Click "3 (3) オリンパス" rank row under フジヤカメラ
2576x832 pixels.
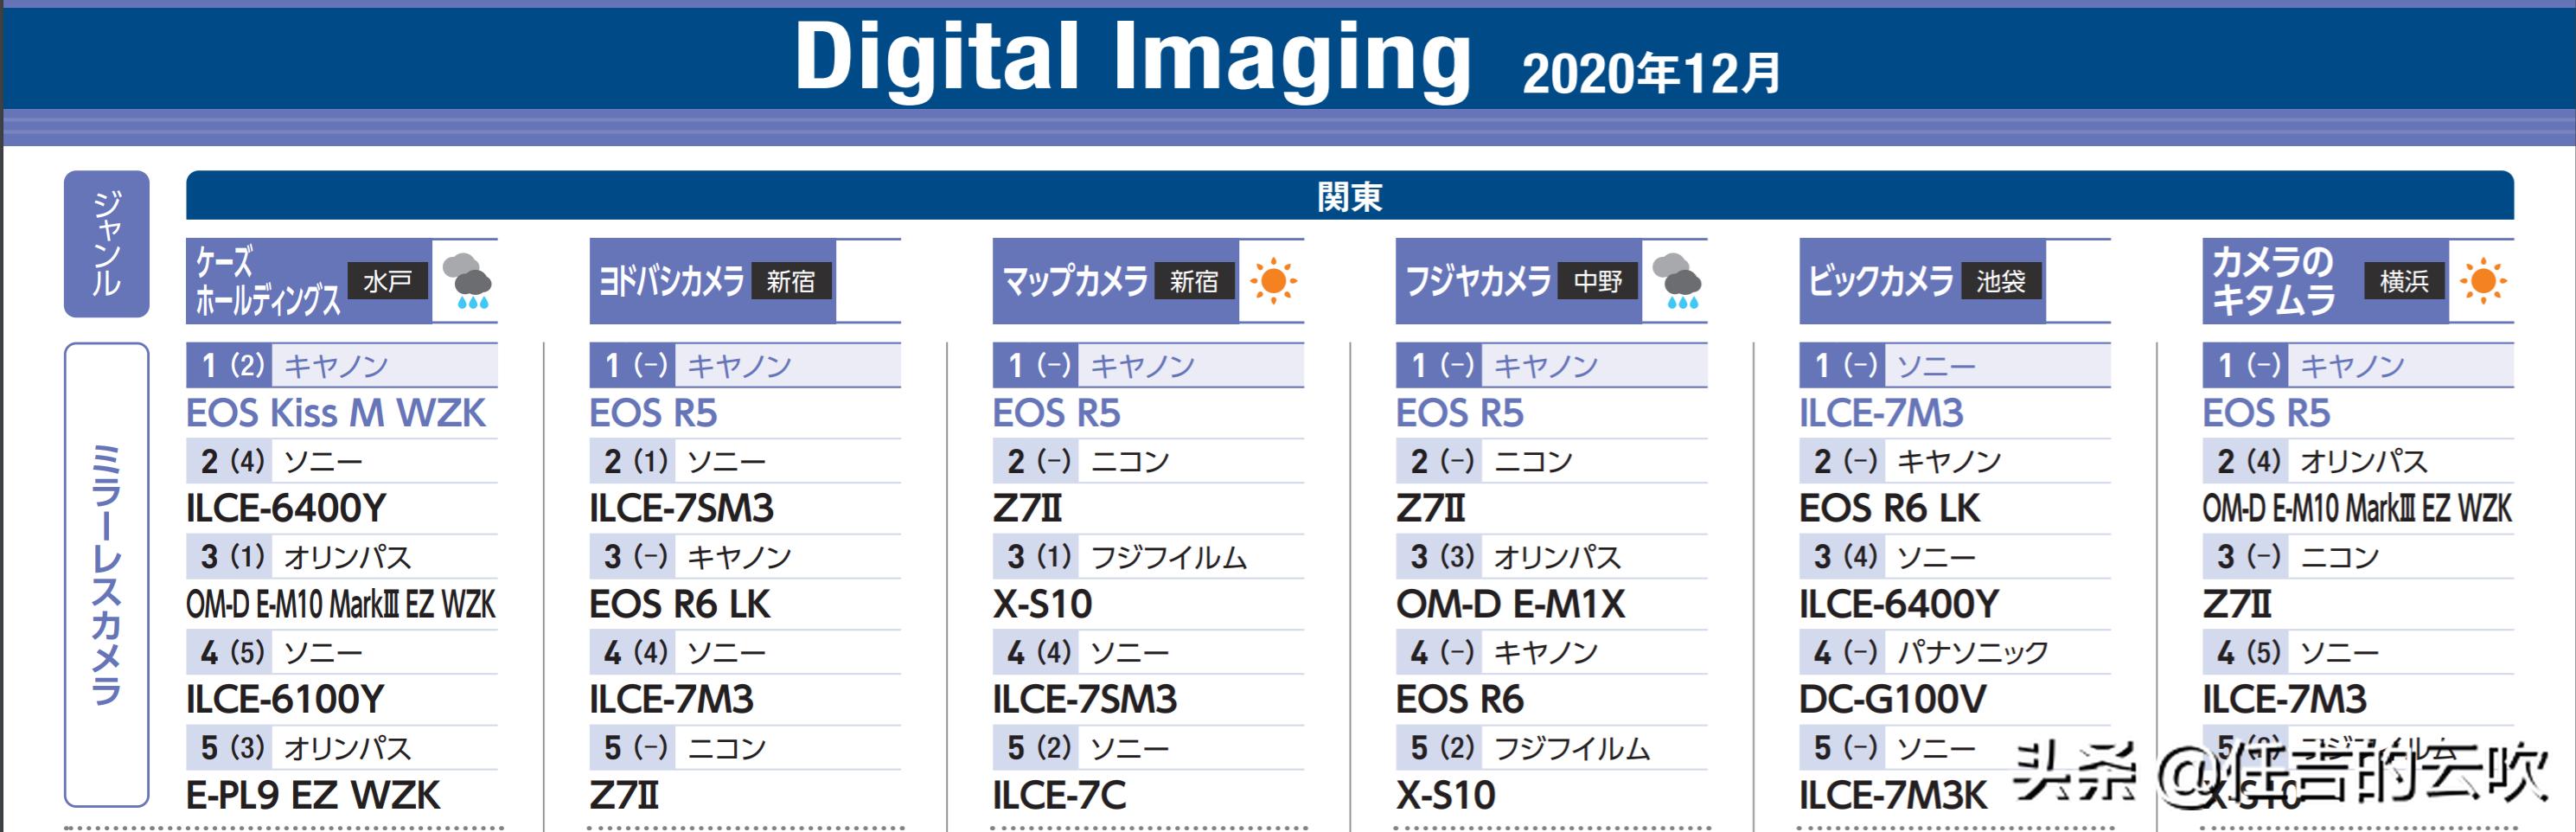(x=1552, y=557)
